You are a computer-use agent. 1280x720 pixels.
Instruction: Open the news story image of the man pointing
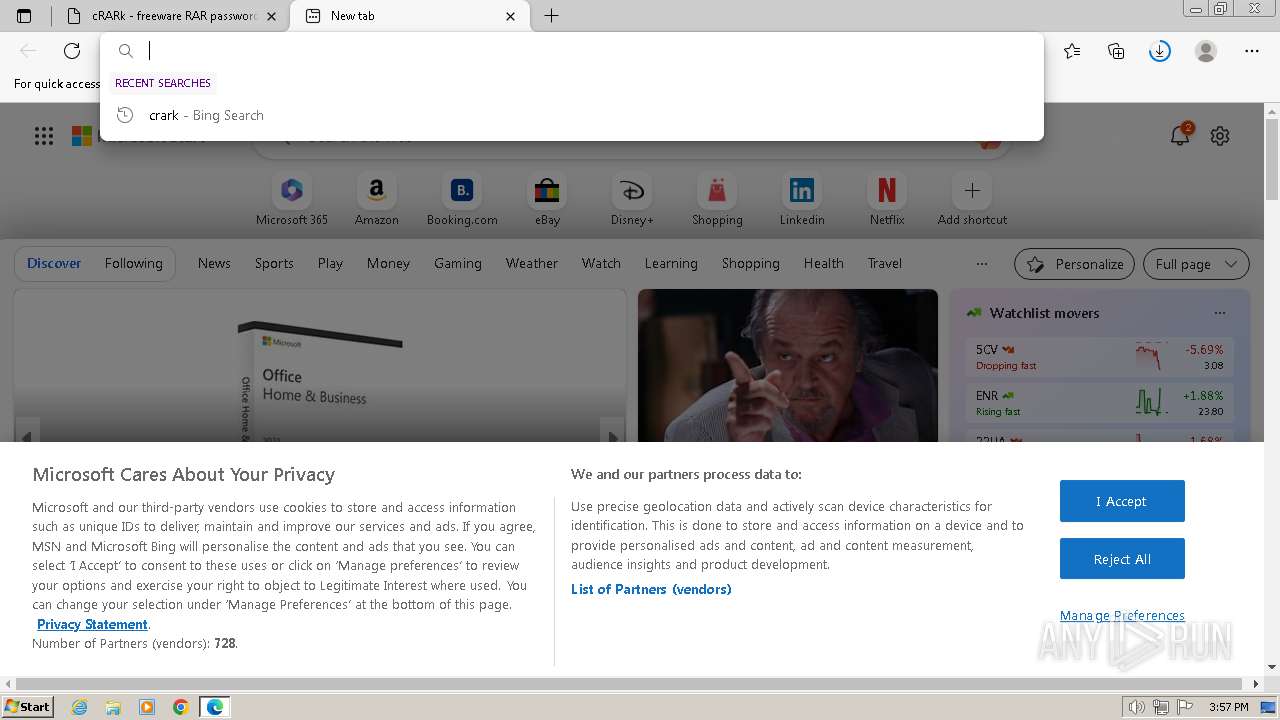pos(788,366)
